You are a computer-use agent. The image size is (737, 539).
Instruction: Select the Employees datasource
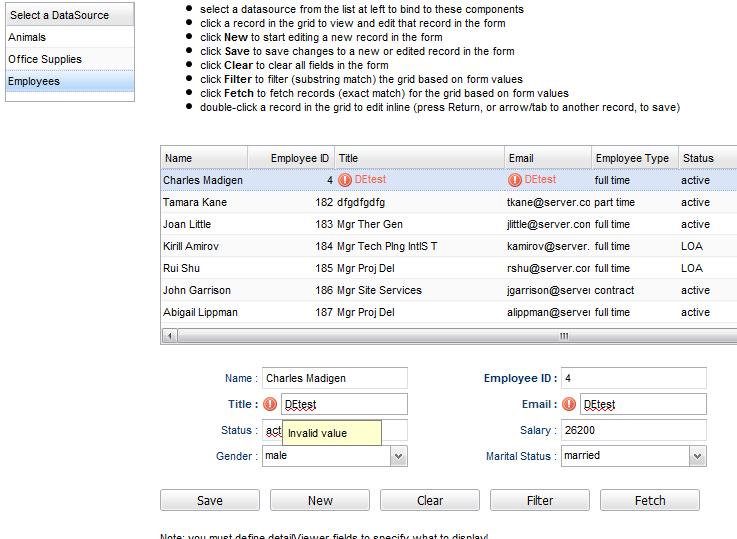tap(68, 81)
